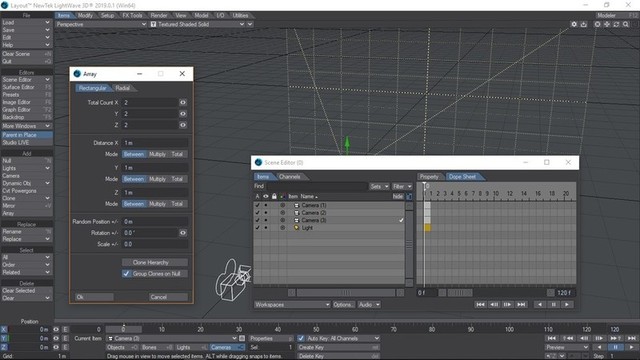
Task: Click Dope Sheet zoom scrollbar thumb
Action: [460, 293]
